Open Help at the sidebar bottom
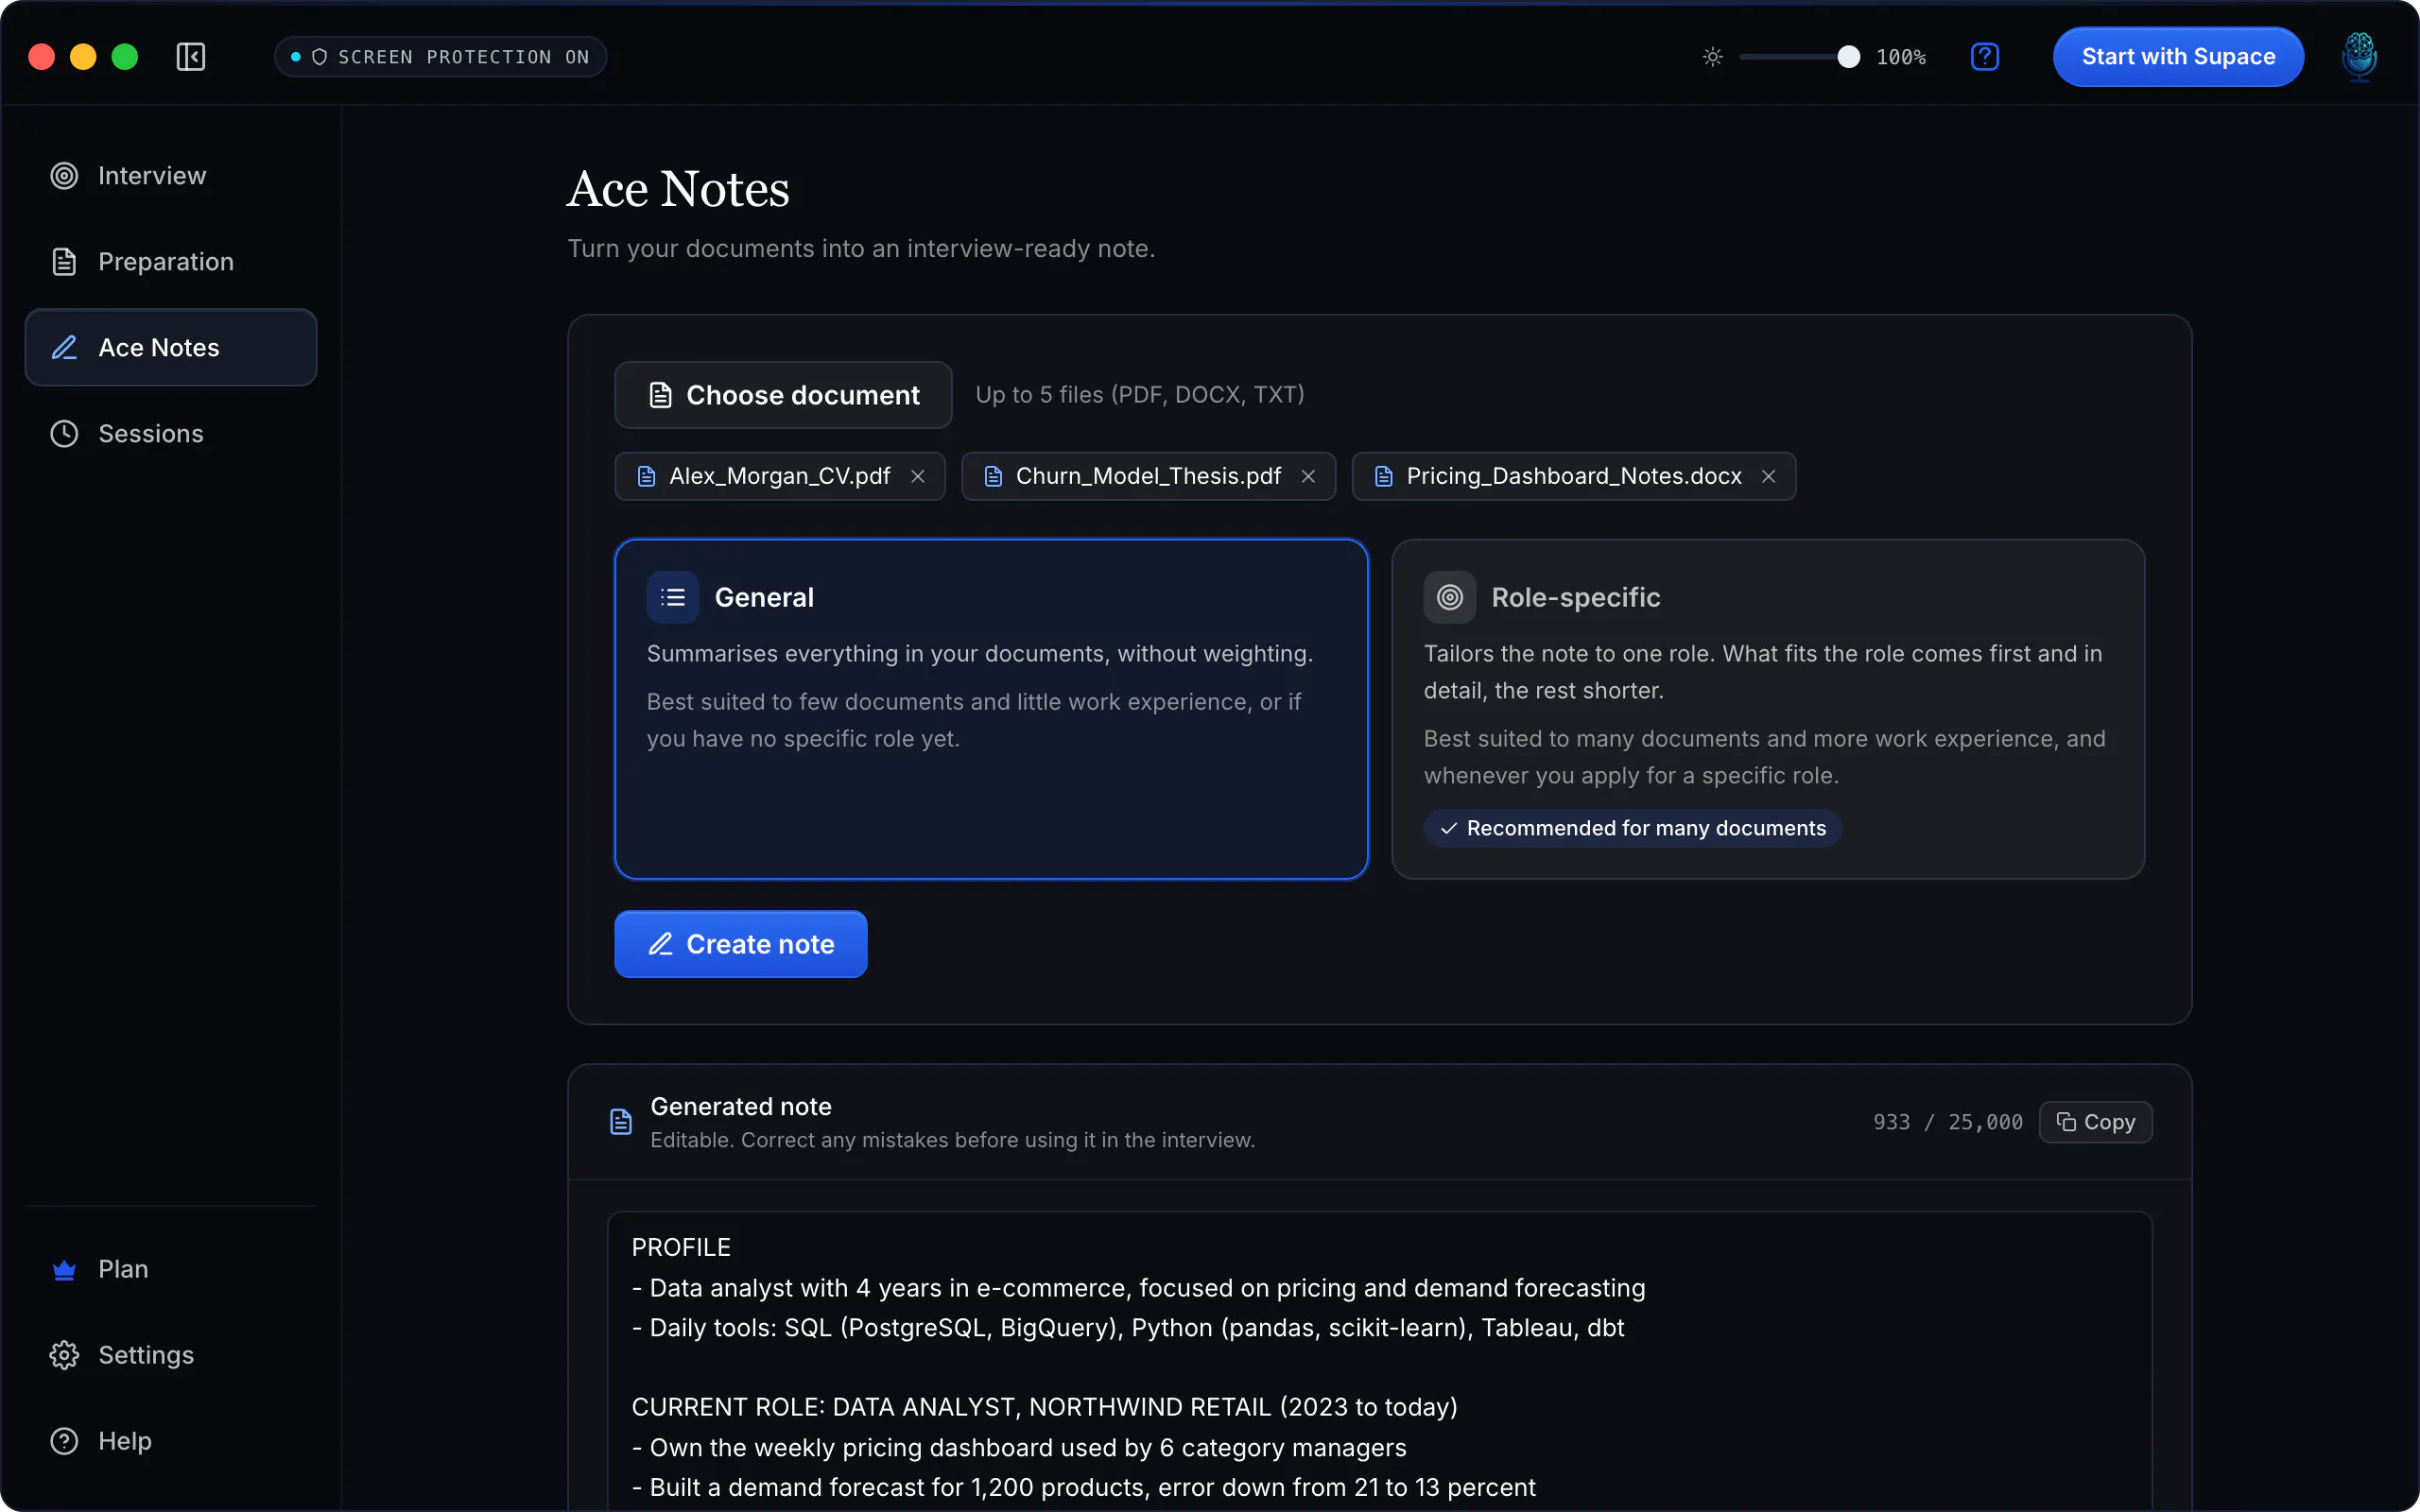The image size is (2420, 1512). point(171,1441)
